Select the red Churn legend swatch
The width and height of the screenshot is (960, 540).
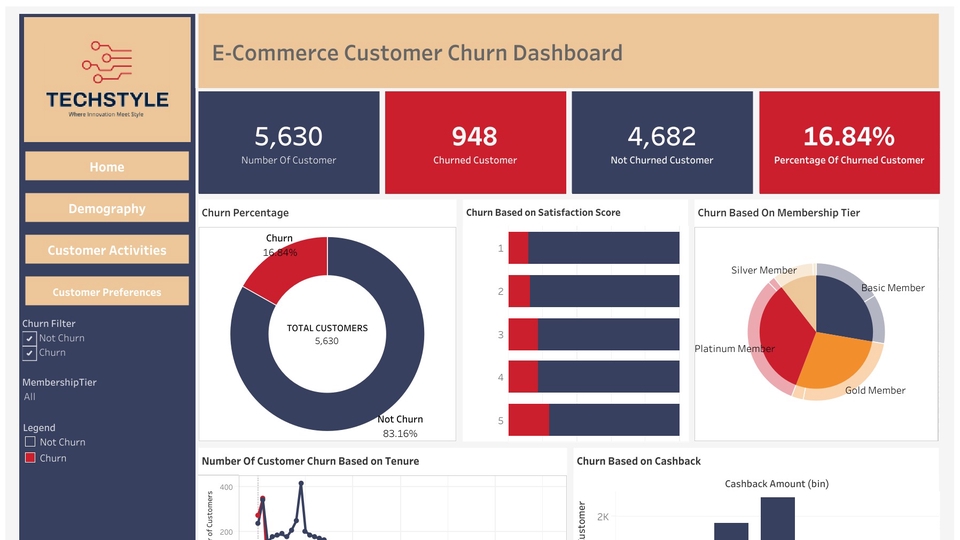pos(30,457)
